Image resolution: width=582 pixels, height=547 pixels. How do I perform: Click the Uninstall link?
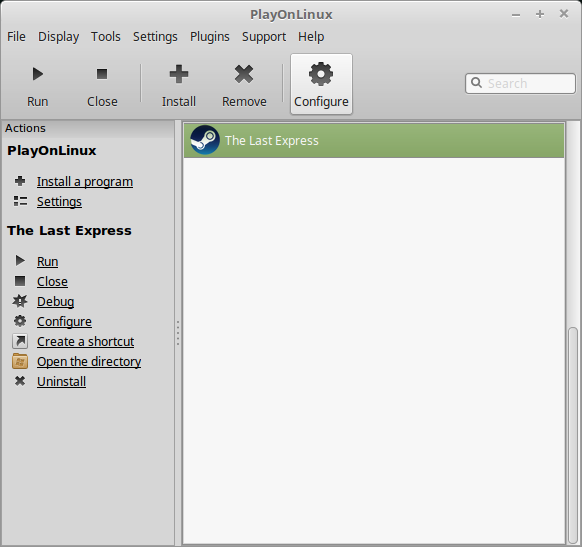[x=62, y=381]
